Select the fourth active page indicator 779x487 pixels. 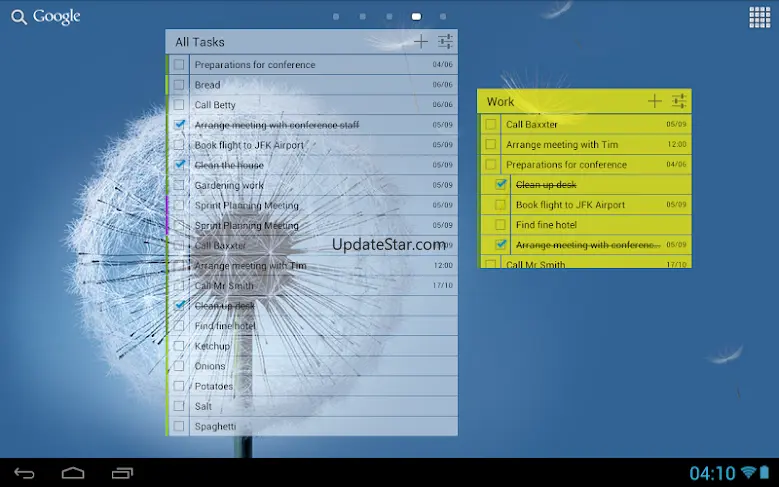click(x=416, y=16)
